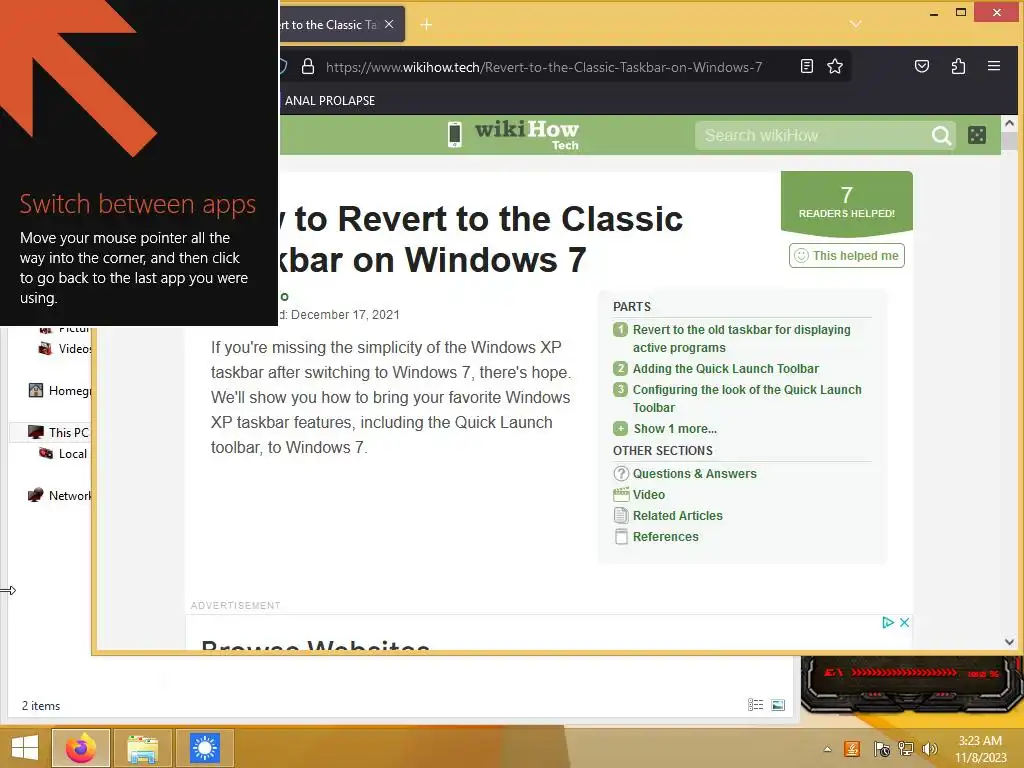Jump to References section

click(x=665, y=536)
